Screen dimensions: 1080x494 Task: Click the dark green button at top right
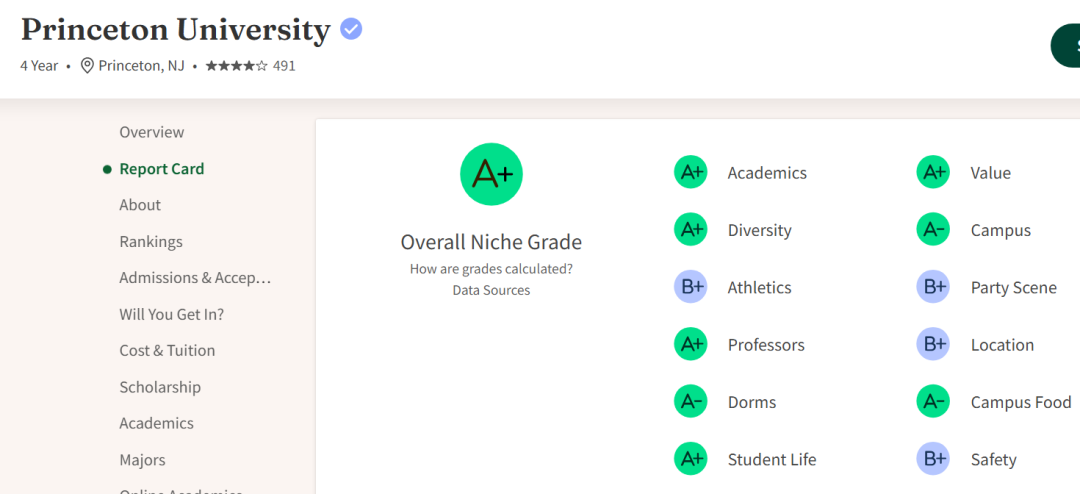click(x=1066, y=45)
